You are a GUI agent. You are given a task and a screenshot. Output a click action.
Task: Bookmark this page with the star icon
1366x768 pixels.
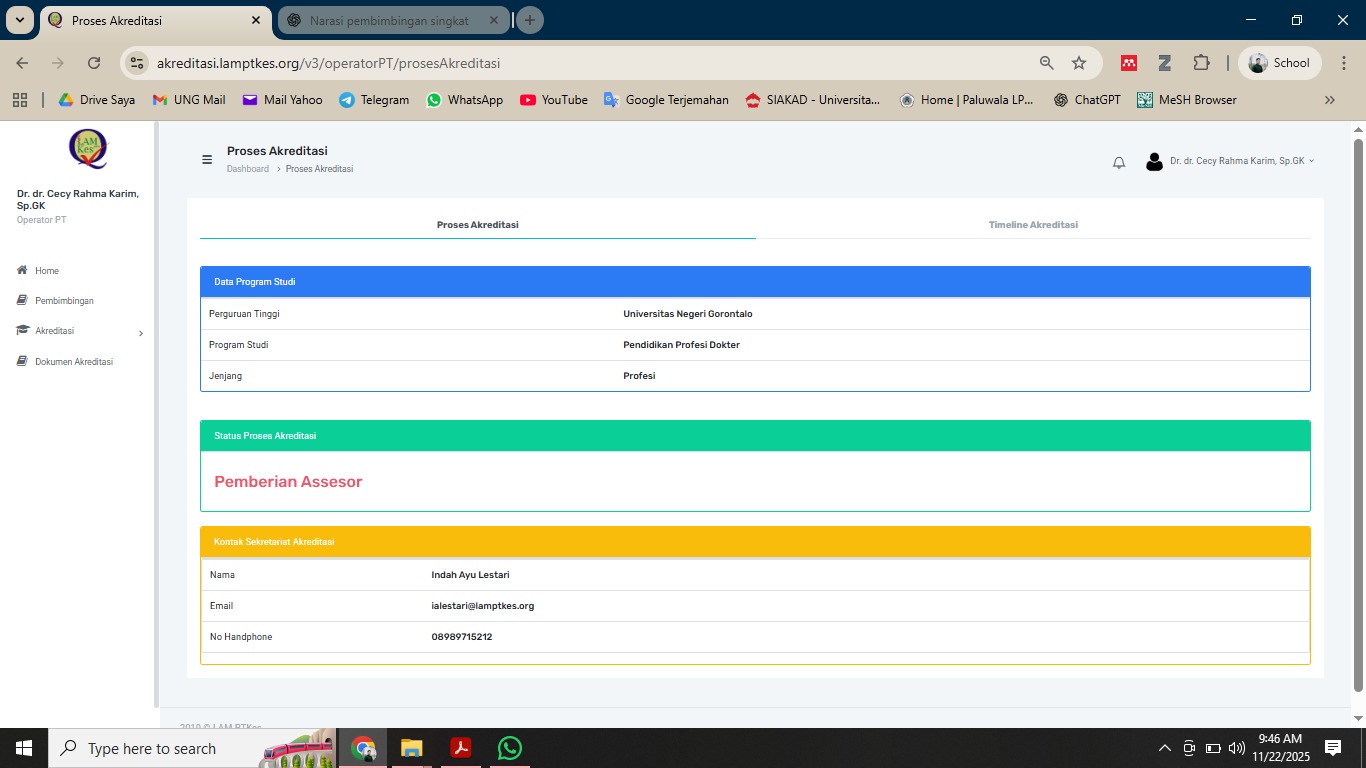(1079, 62)
